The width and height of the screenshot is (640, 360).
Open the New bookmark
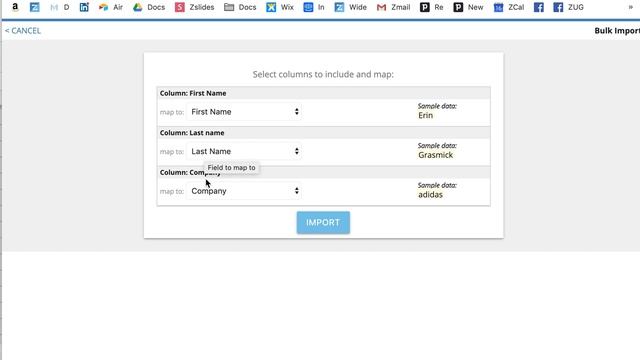[469, 7]
